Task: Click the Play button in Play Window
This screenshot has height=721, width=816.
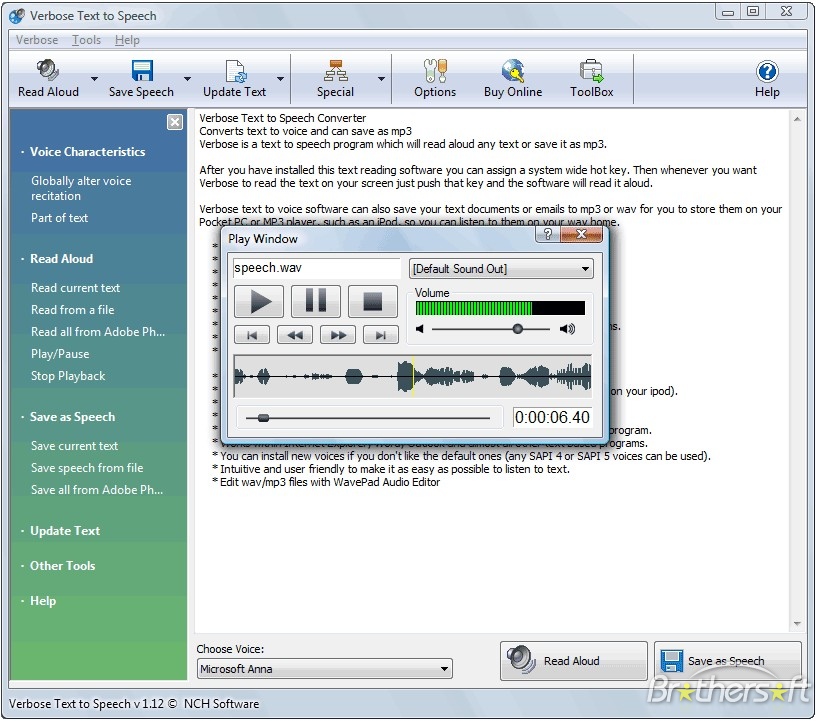Action: pyautogui.click(x=259, y=301)
